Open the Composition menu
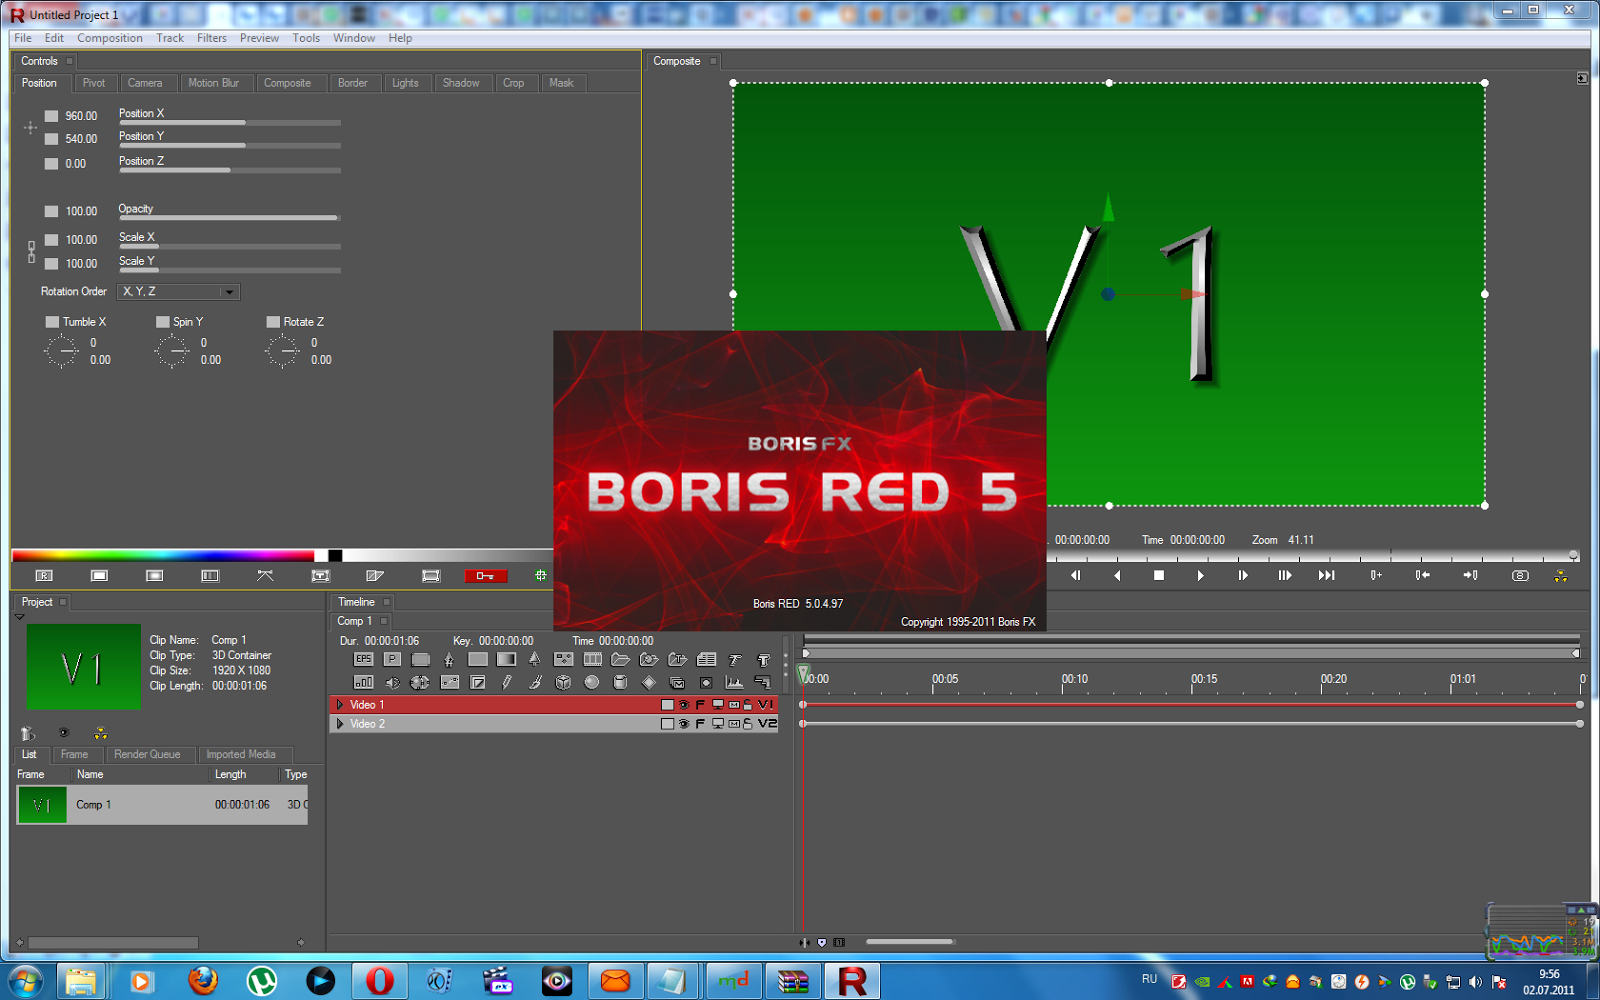 (x=110, y=38)
